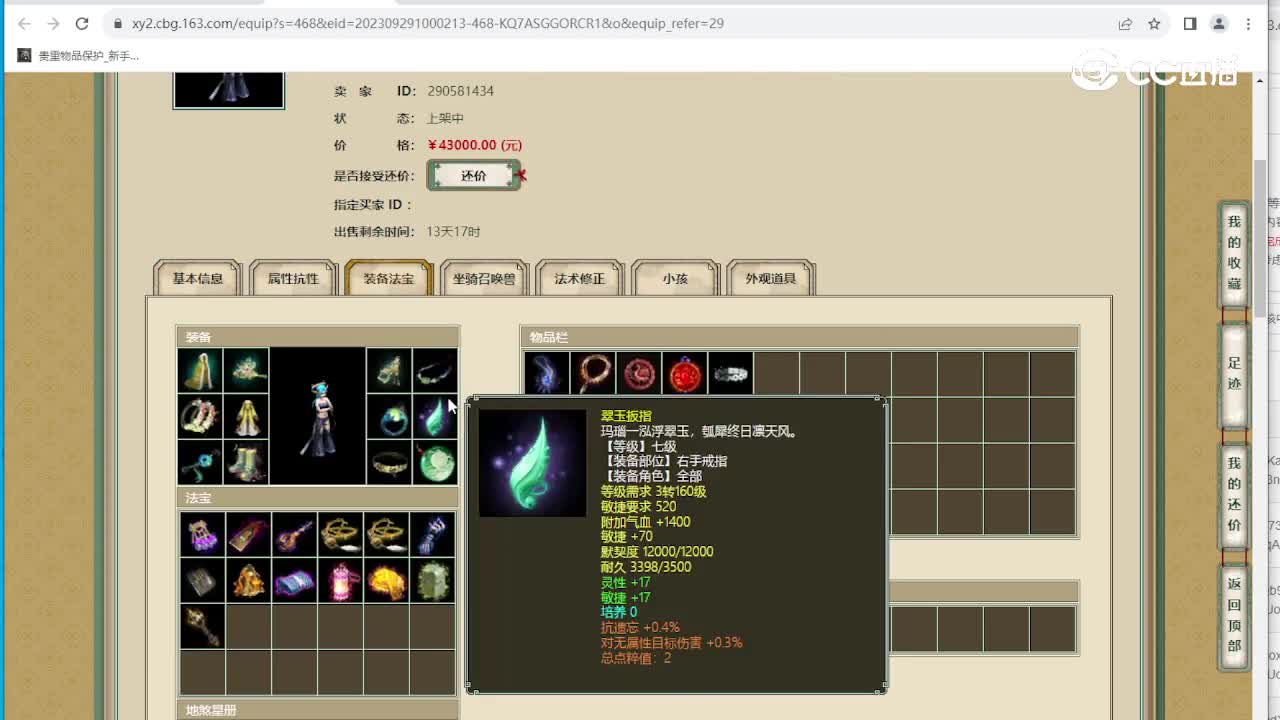Click the share page icon in address bar
The height and width of the screenshot is (720, 1280).
click(x=1125, y=23)
